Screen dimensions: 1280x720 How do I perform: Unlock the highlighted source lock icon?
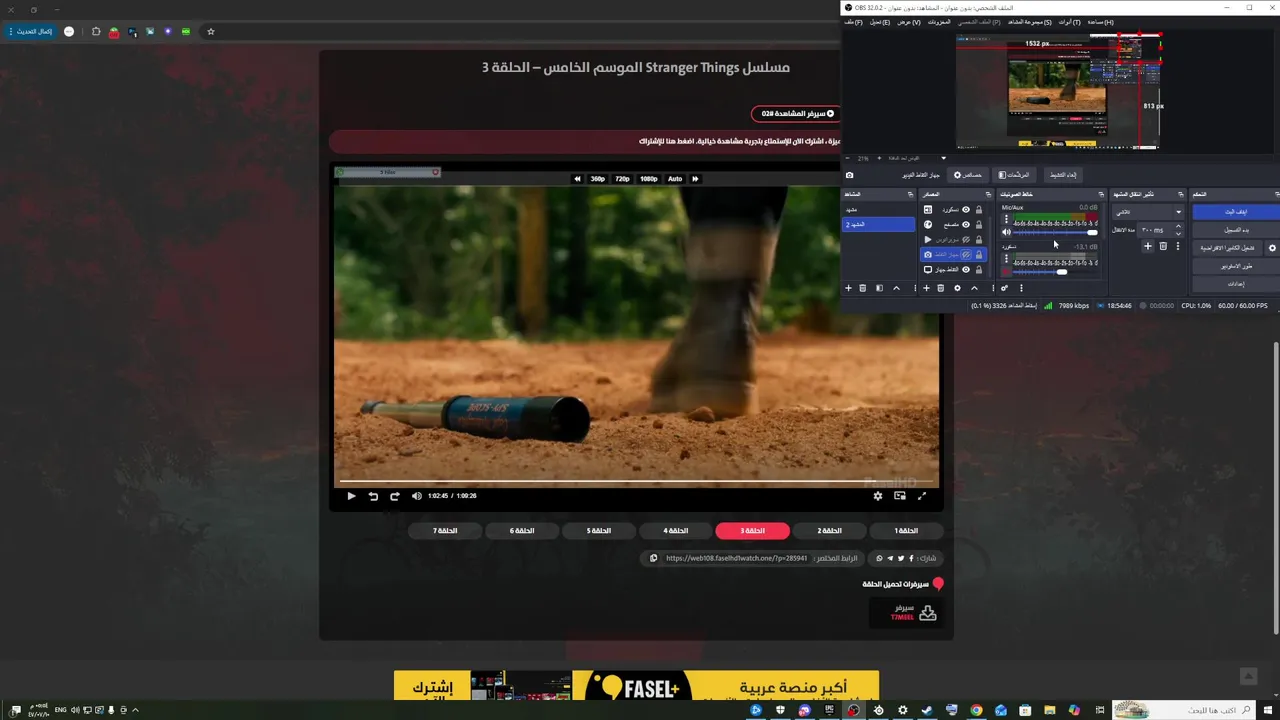click(979, 254)
